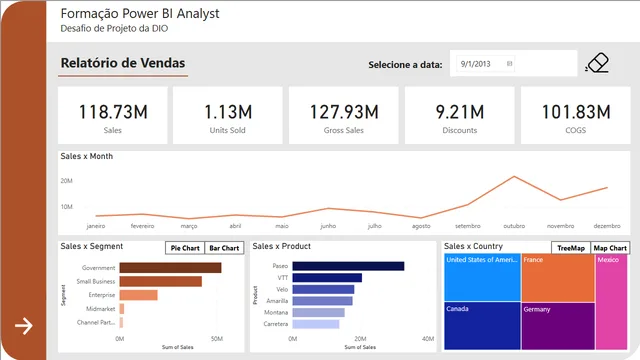Click the 9/1/2013 date input field
This screenshot has width=640, height=360.
[485, 64]
